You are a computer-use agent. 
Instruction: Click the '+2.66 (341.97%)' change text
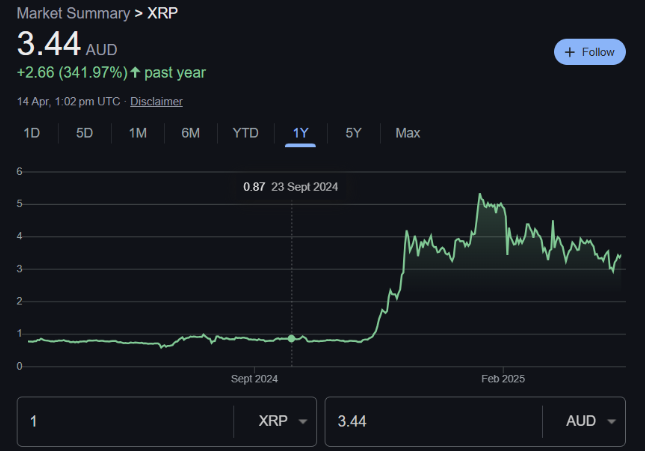pos(72,73)
